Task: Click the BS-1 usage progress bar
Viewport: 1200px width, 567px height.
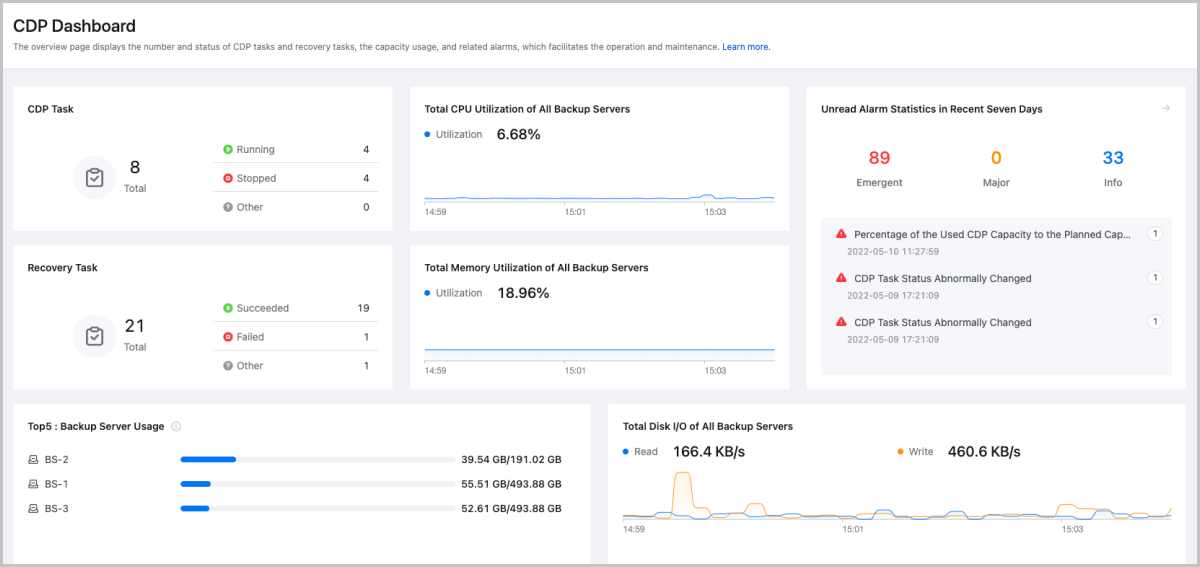Action: click(317, 484)
